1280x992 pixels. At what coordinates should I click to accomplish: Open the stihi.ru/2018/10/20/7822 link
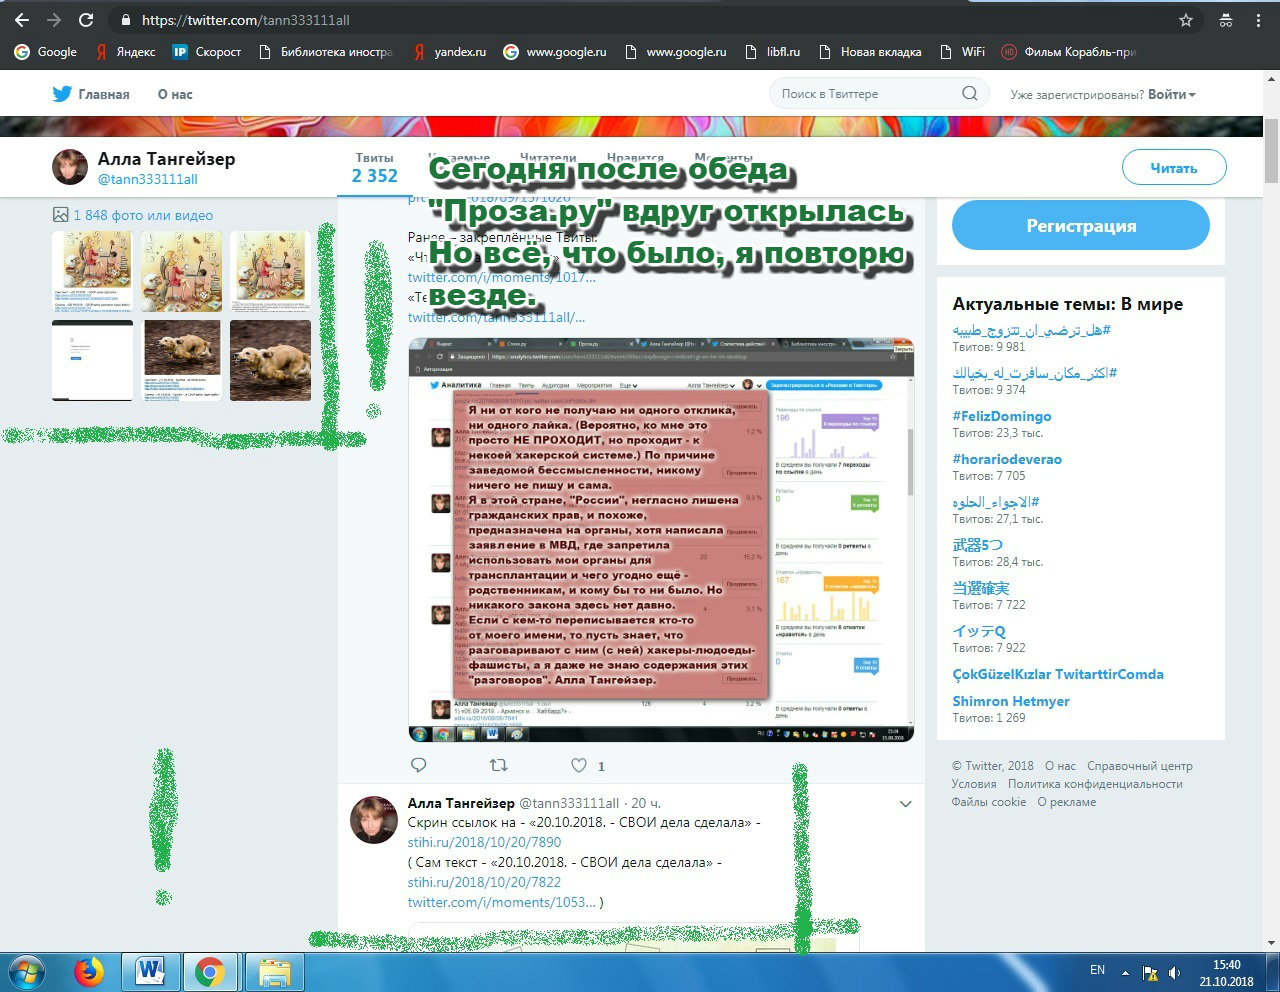click(485, 882)
